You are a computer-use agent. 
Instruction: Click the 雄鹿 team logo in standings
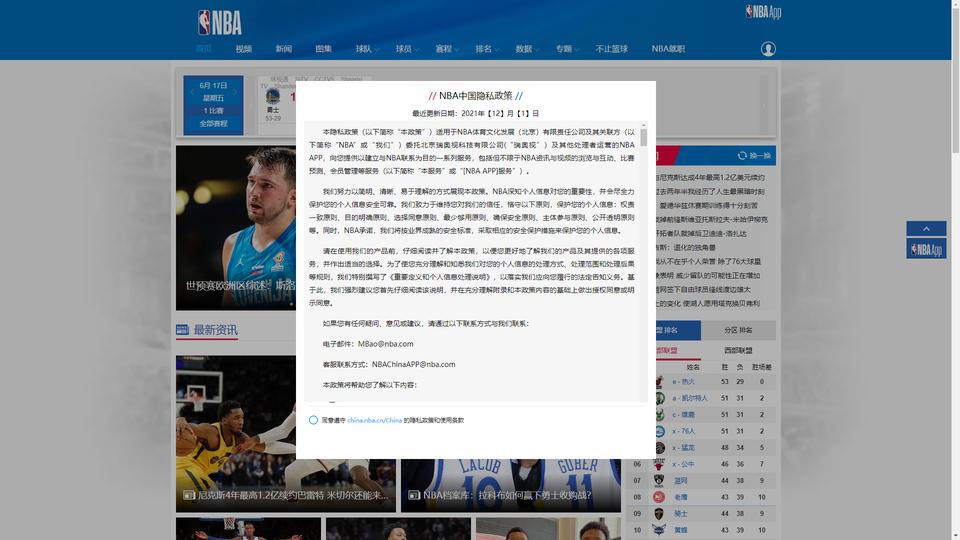(x=659, y=414)
